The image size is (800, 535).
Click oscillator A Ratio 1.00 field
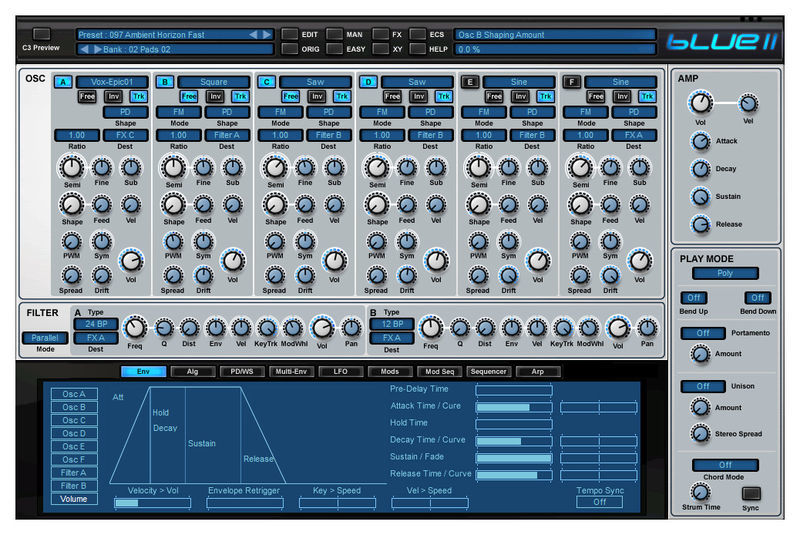point(77,135)
